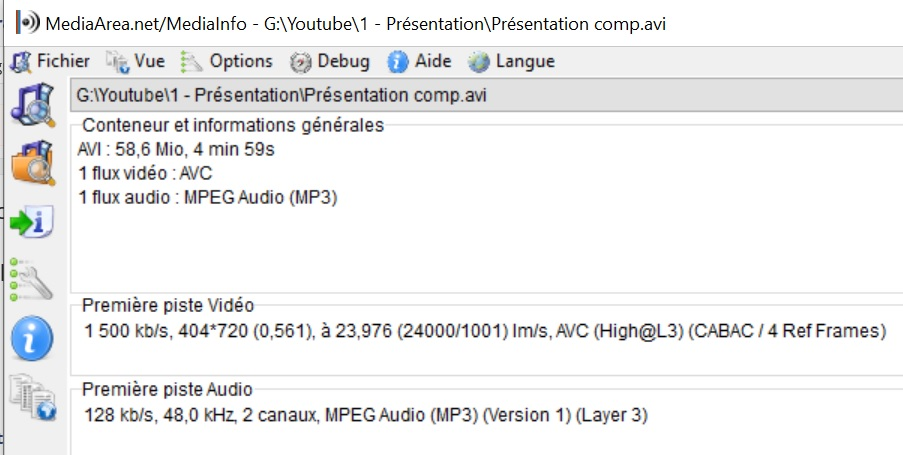This screenshot has width=903, height=455.
Task: Click the open folder icon in sidebar
Action: pyautogui.click(x=33, y=163)
